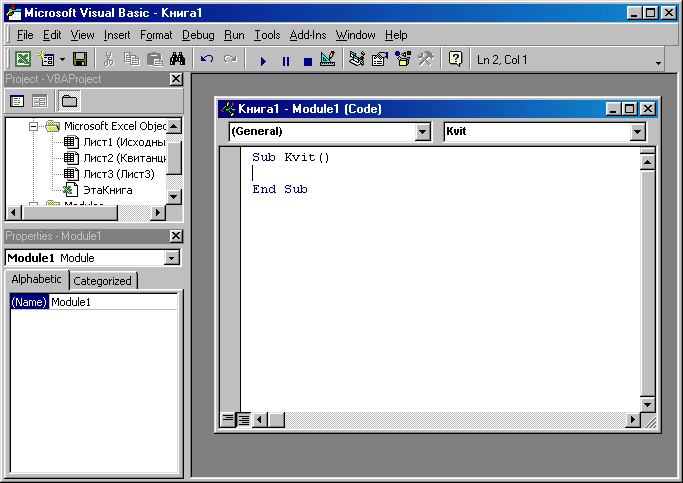The width and height of the screenshot is (683, 483).
Task: Open Object Browser toolbar icon
Action: pos(403,59)
